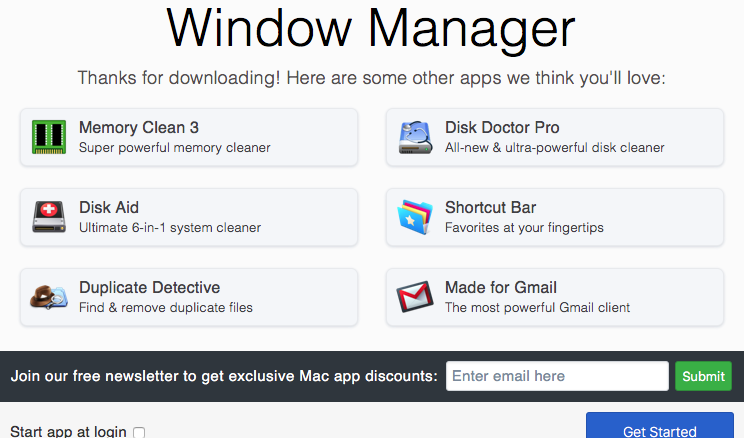Click "Ultimate 6-in-1 system cleaner" text
Viewport: 744px width, 438px height.
(x=170, y=228)
